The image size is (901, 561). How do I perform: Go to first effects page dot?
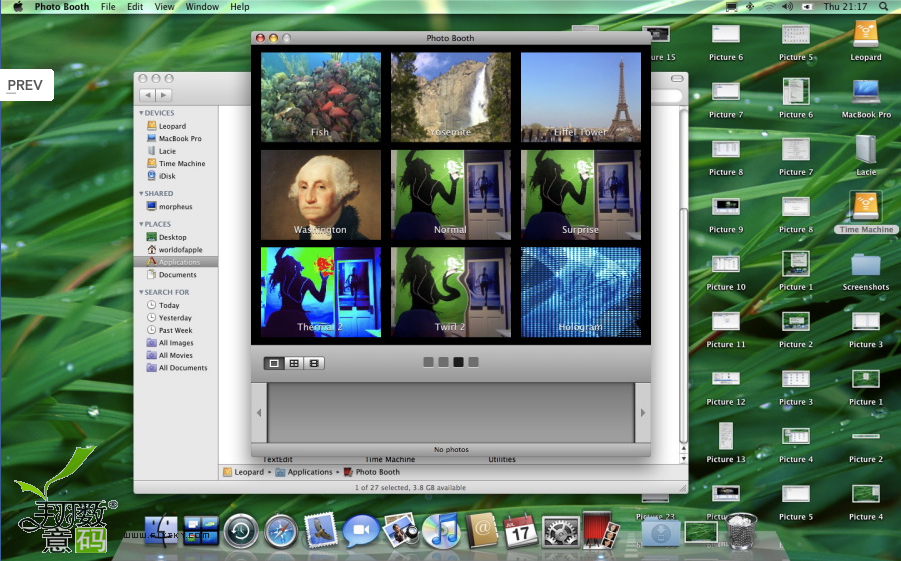428,362
